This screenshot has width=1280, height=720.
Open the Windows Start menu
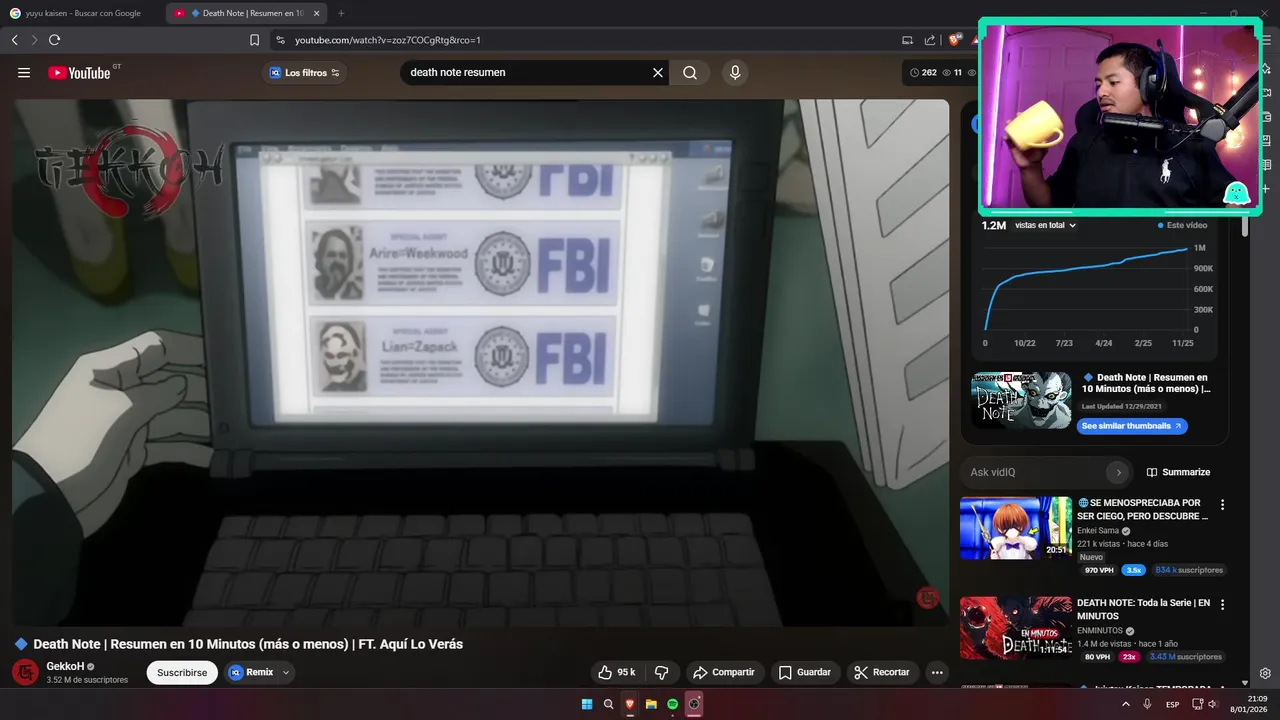pyautogui.click(x=587, y=704)
